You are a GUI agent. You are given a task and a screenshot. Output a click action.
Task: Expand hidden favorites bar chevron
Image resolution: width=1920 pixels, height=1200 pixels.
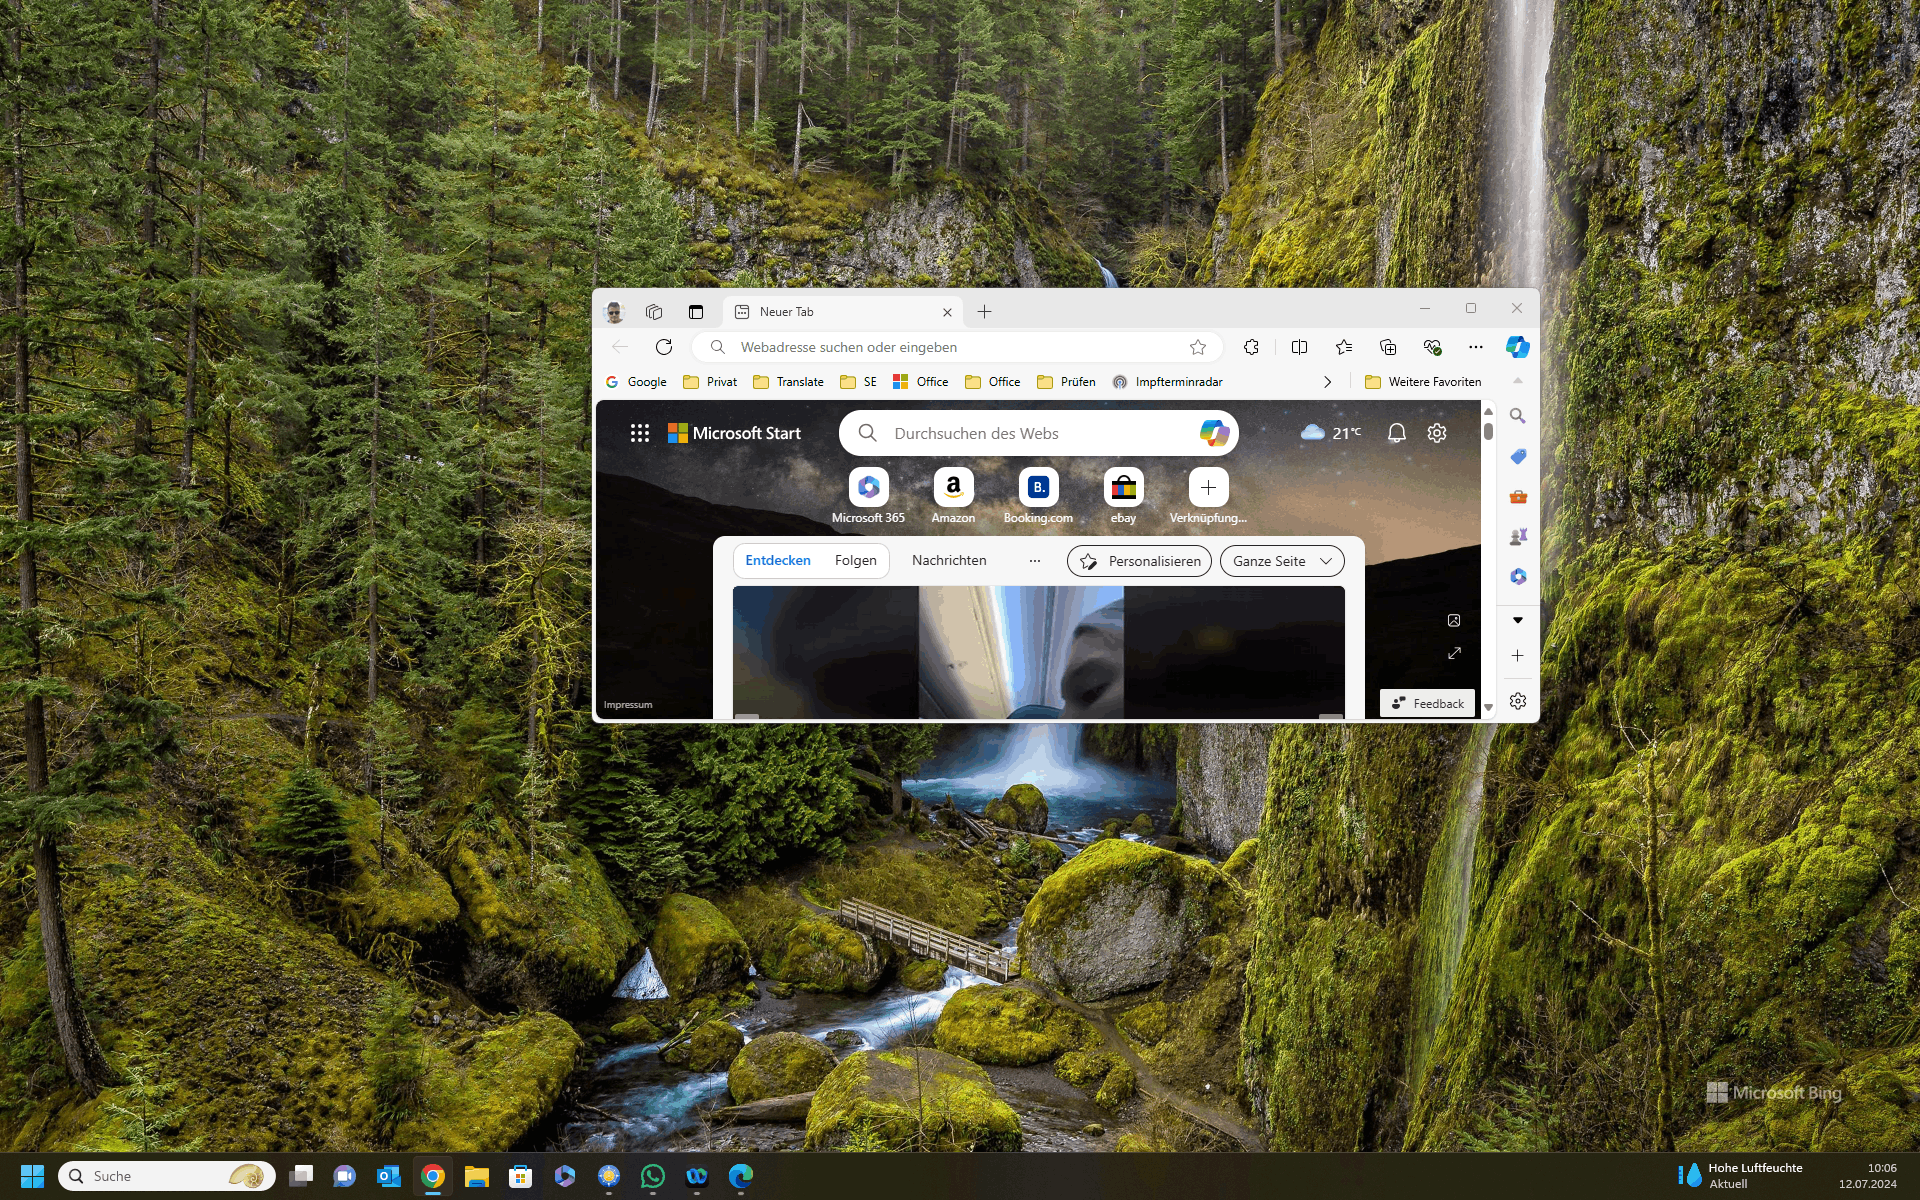pos(1327,382)
